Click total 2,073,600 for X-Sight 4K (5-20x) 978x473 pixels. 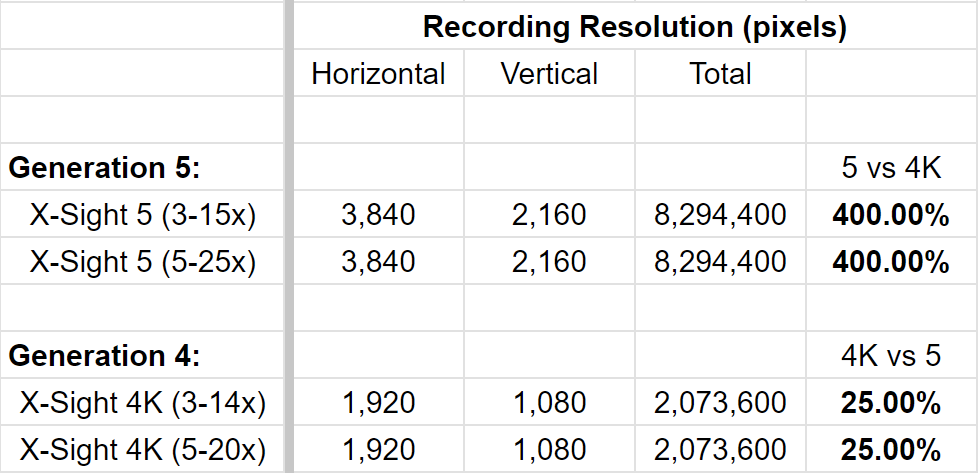tap(720, 449)
